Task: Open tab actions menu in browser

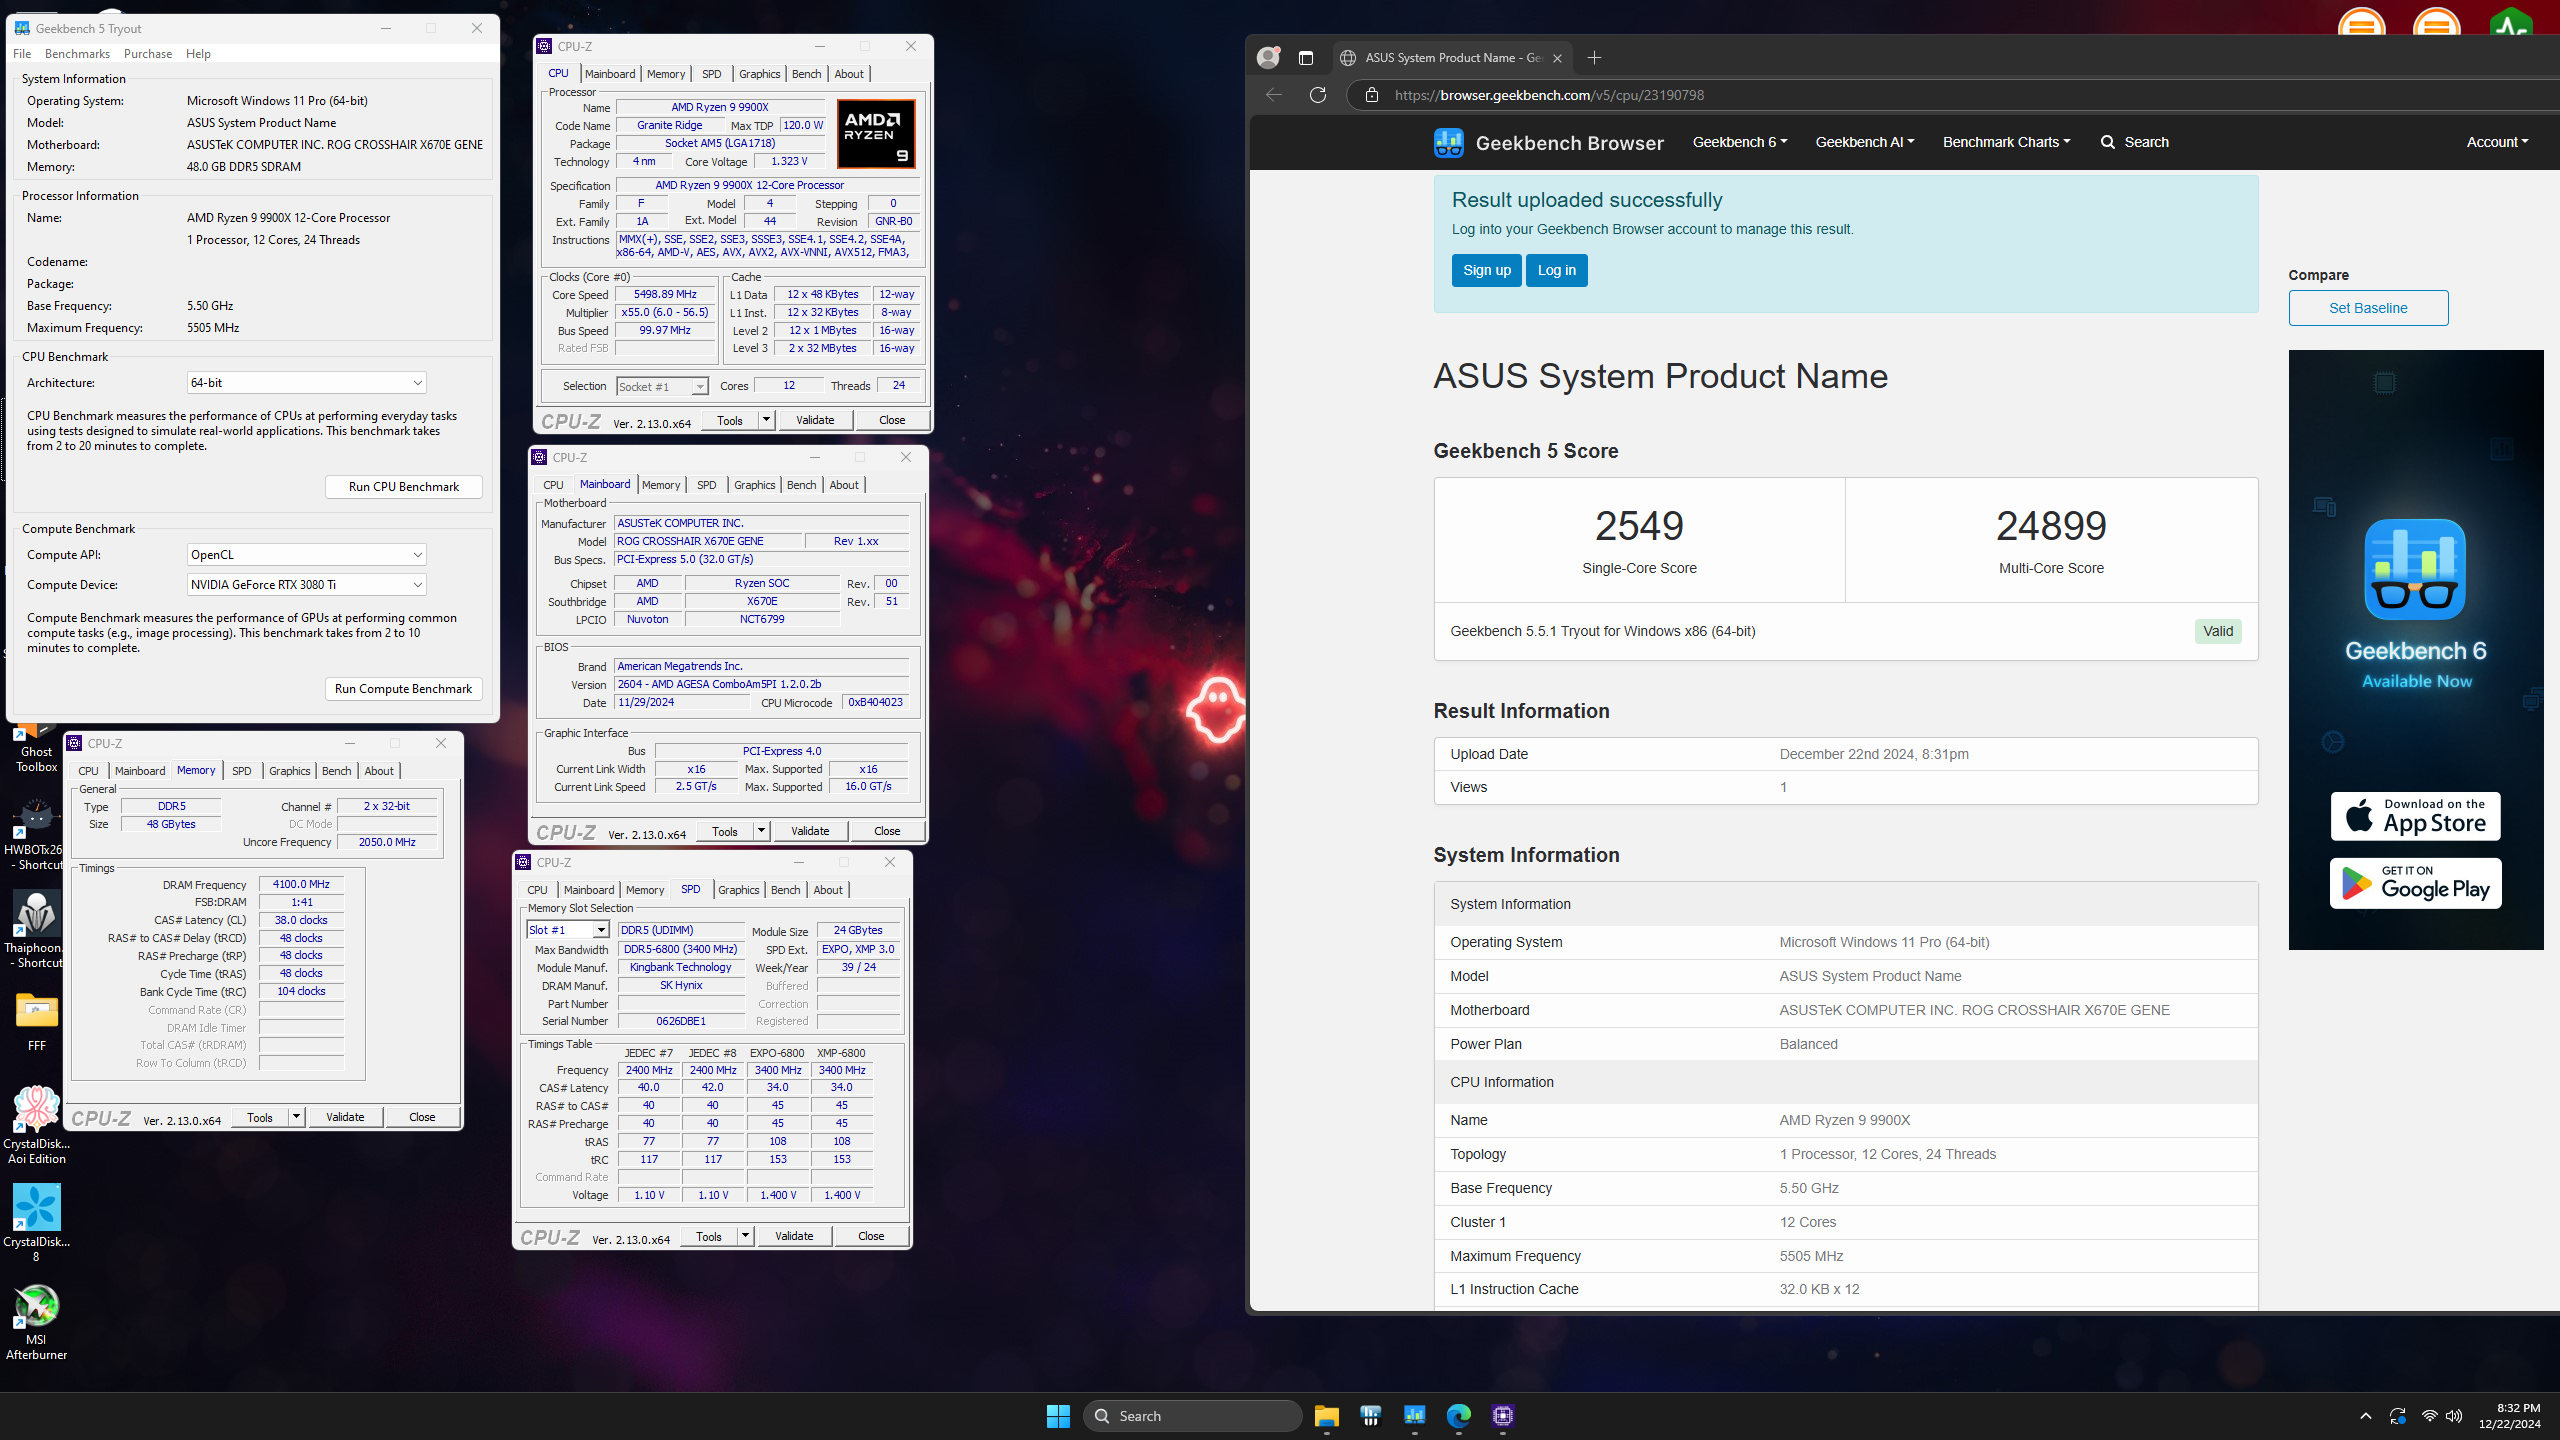Action: [x=1305, y=58]
